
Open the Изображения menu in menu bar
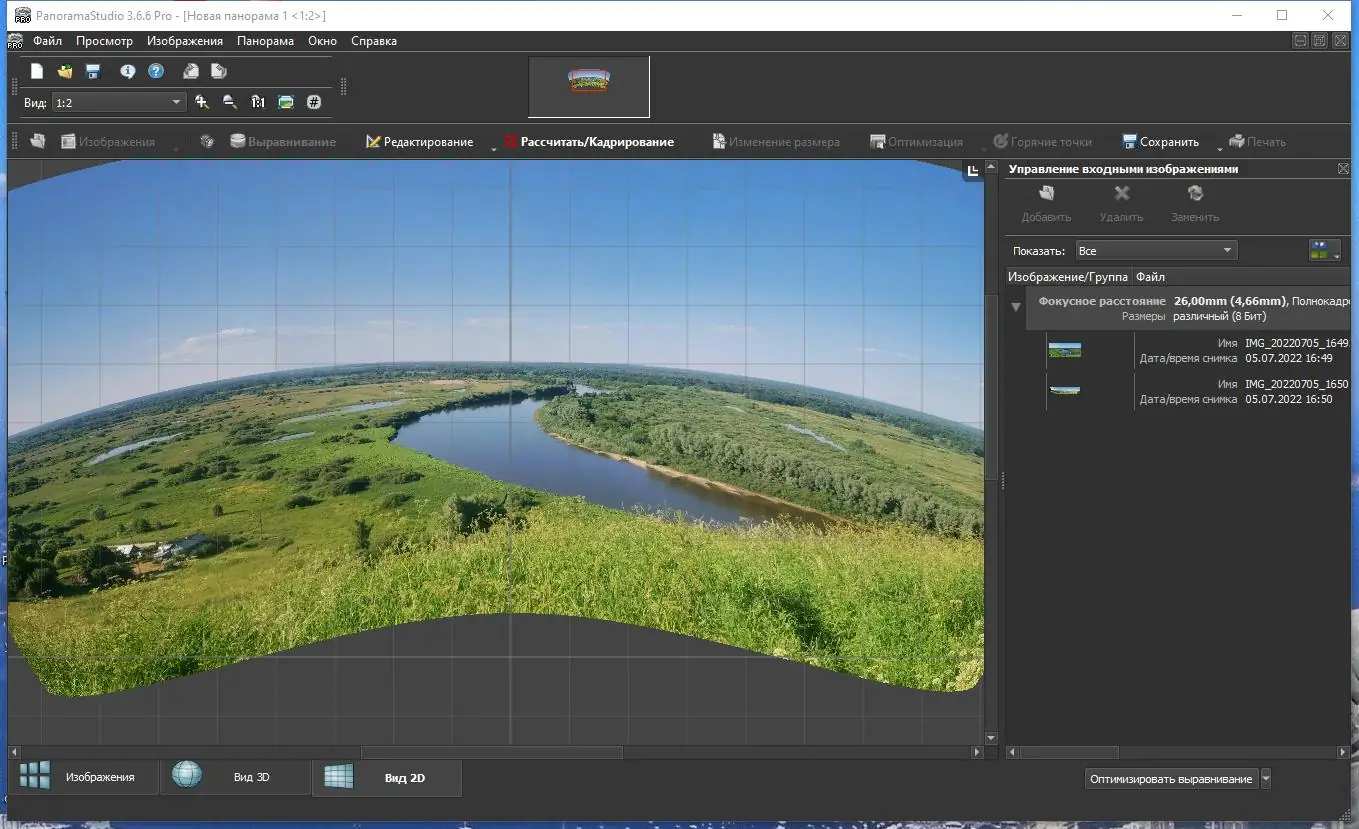coord(184,41)
